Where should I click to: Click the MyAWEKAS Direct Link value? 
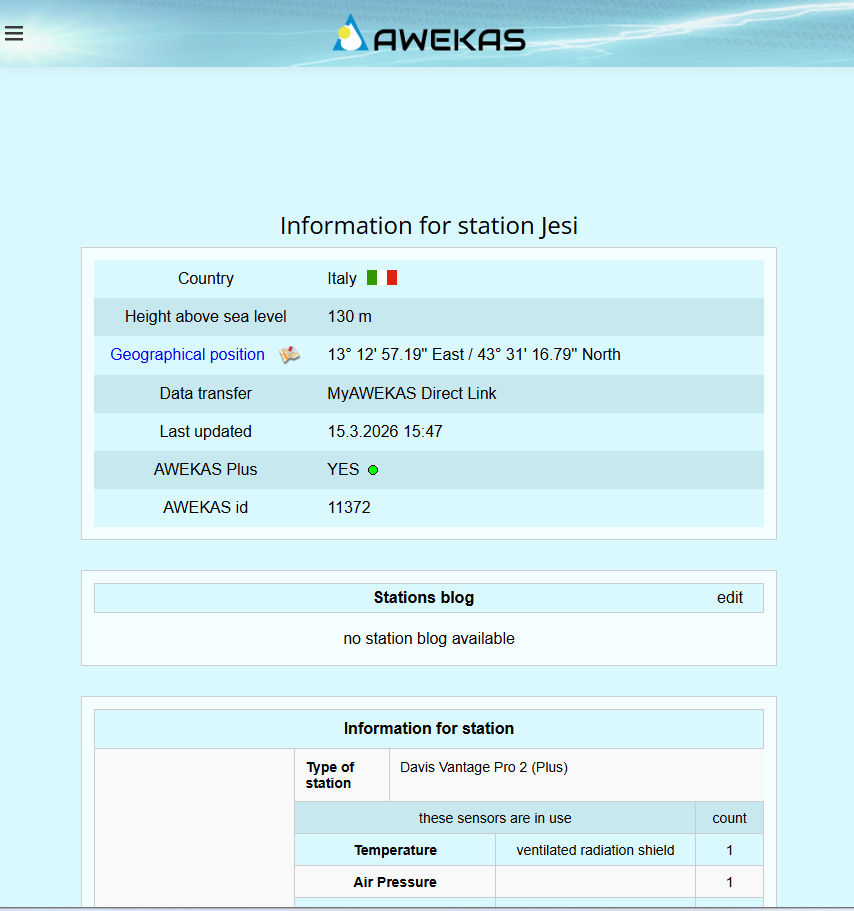tap(411, 393)
